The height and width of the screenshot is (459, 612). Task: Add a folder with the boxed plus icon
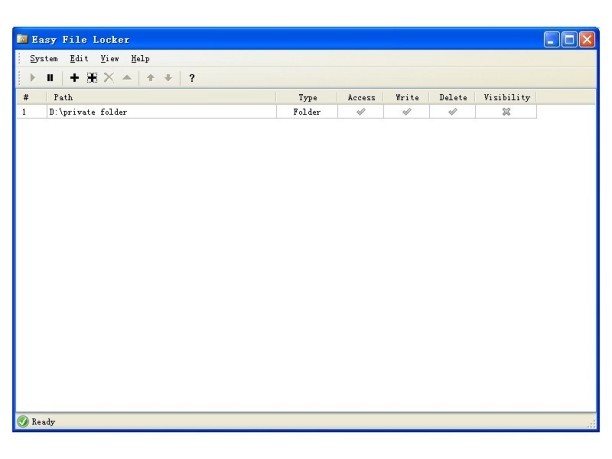[x=92, y=78]
